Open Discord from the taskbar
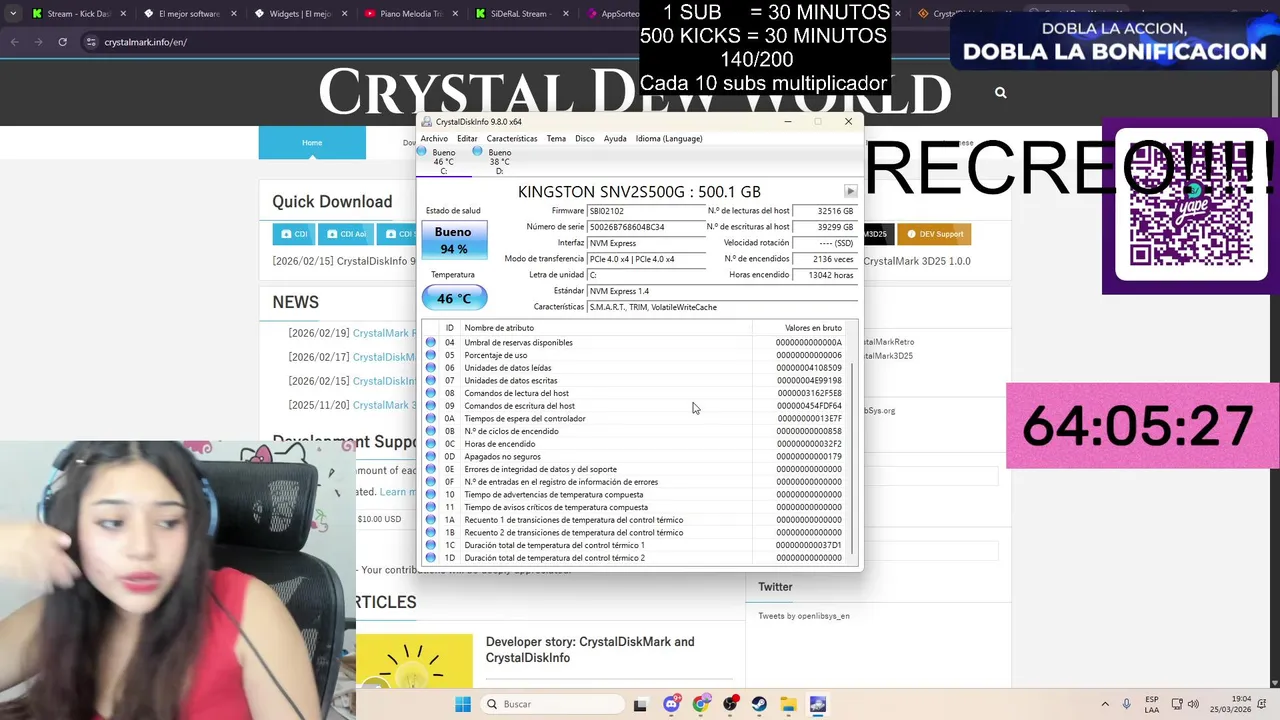 pos(671,704)
